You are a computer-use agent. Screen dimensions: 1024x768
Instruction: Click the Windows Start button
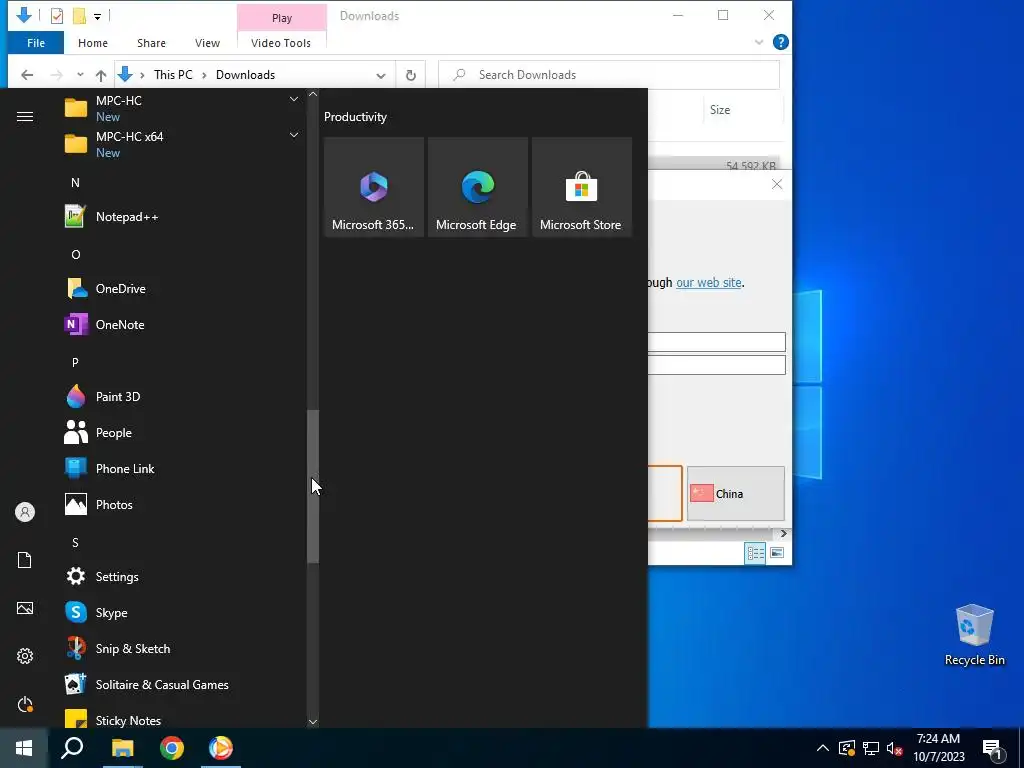coord(24,748)
